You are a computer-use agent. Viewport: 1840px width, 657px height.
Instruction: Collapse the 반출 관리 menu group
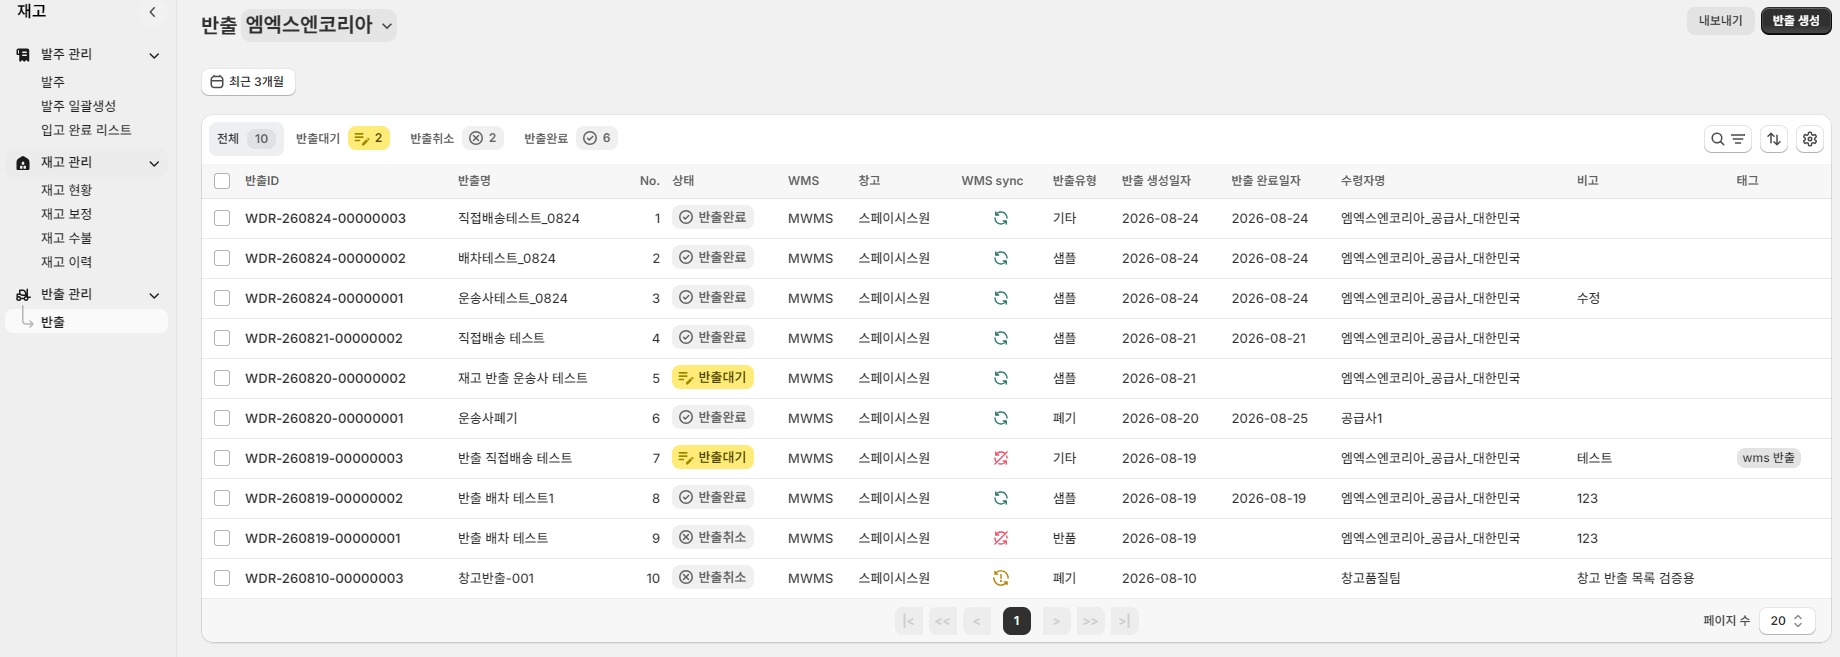(154, 295)
